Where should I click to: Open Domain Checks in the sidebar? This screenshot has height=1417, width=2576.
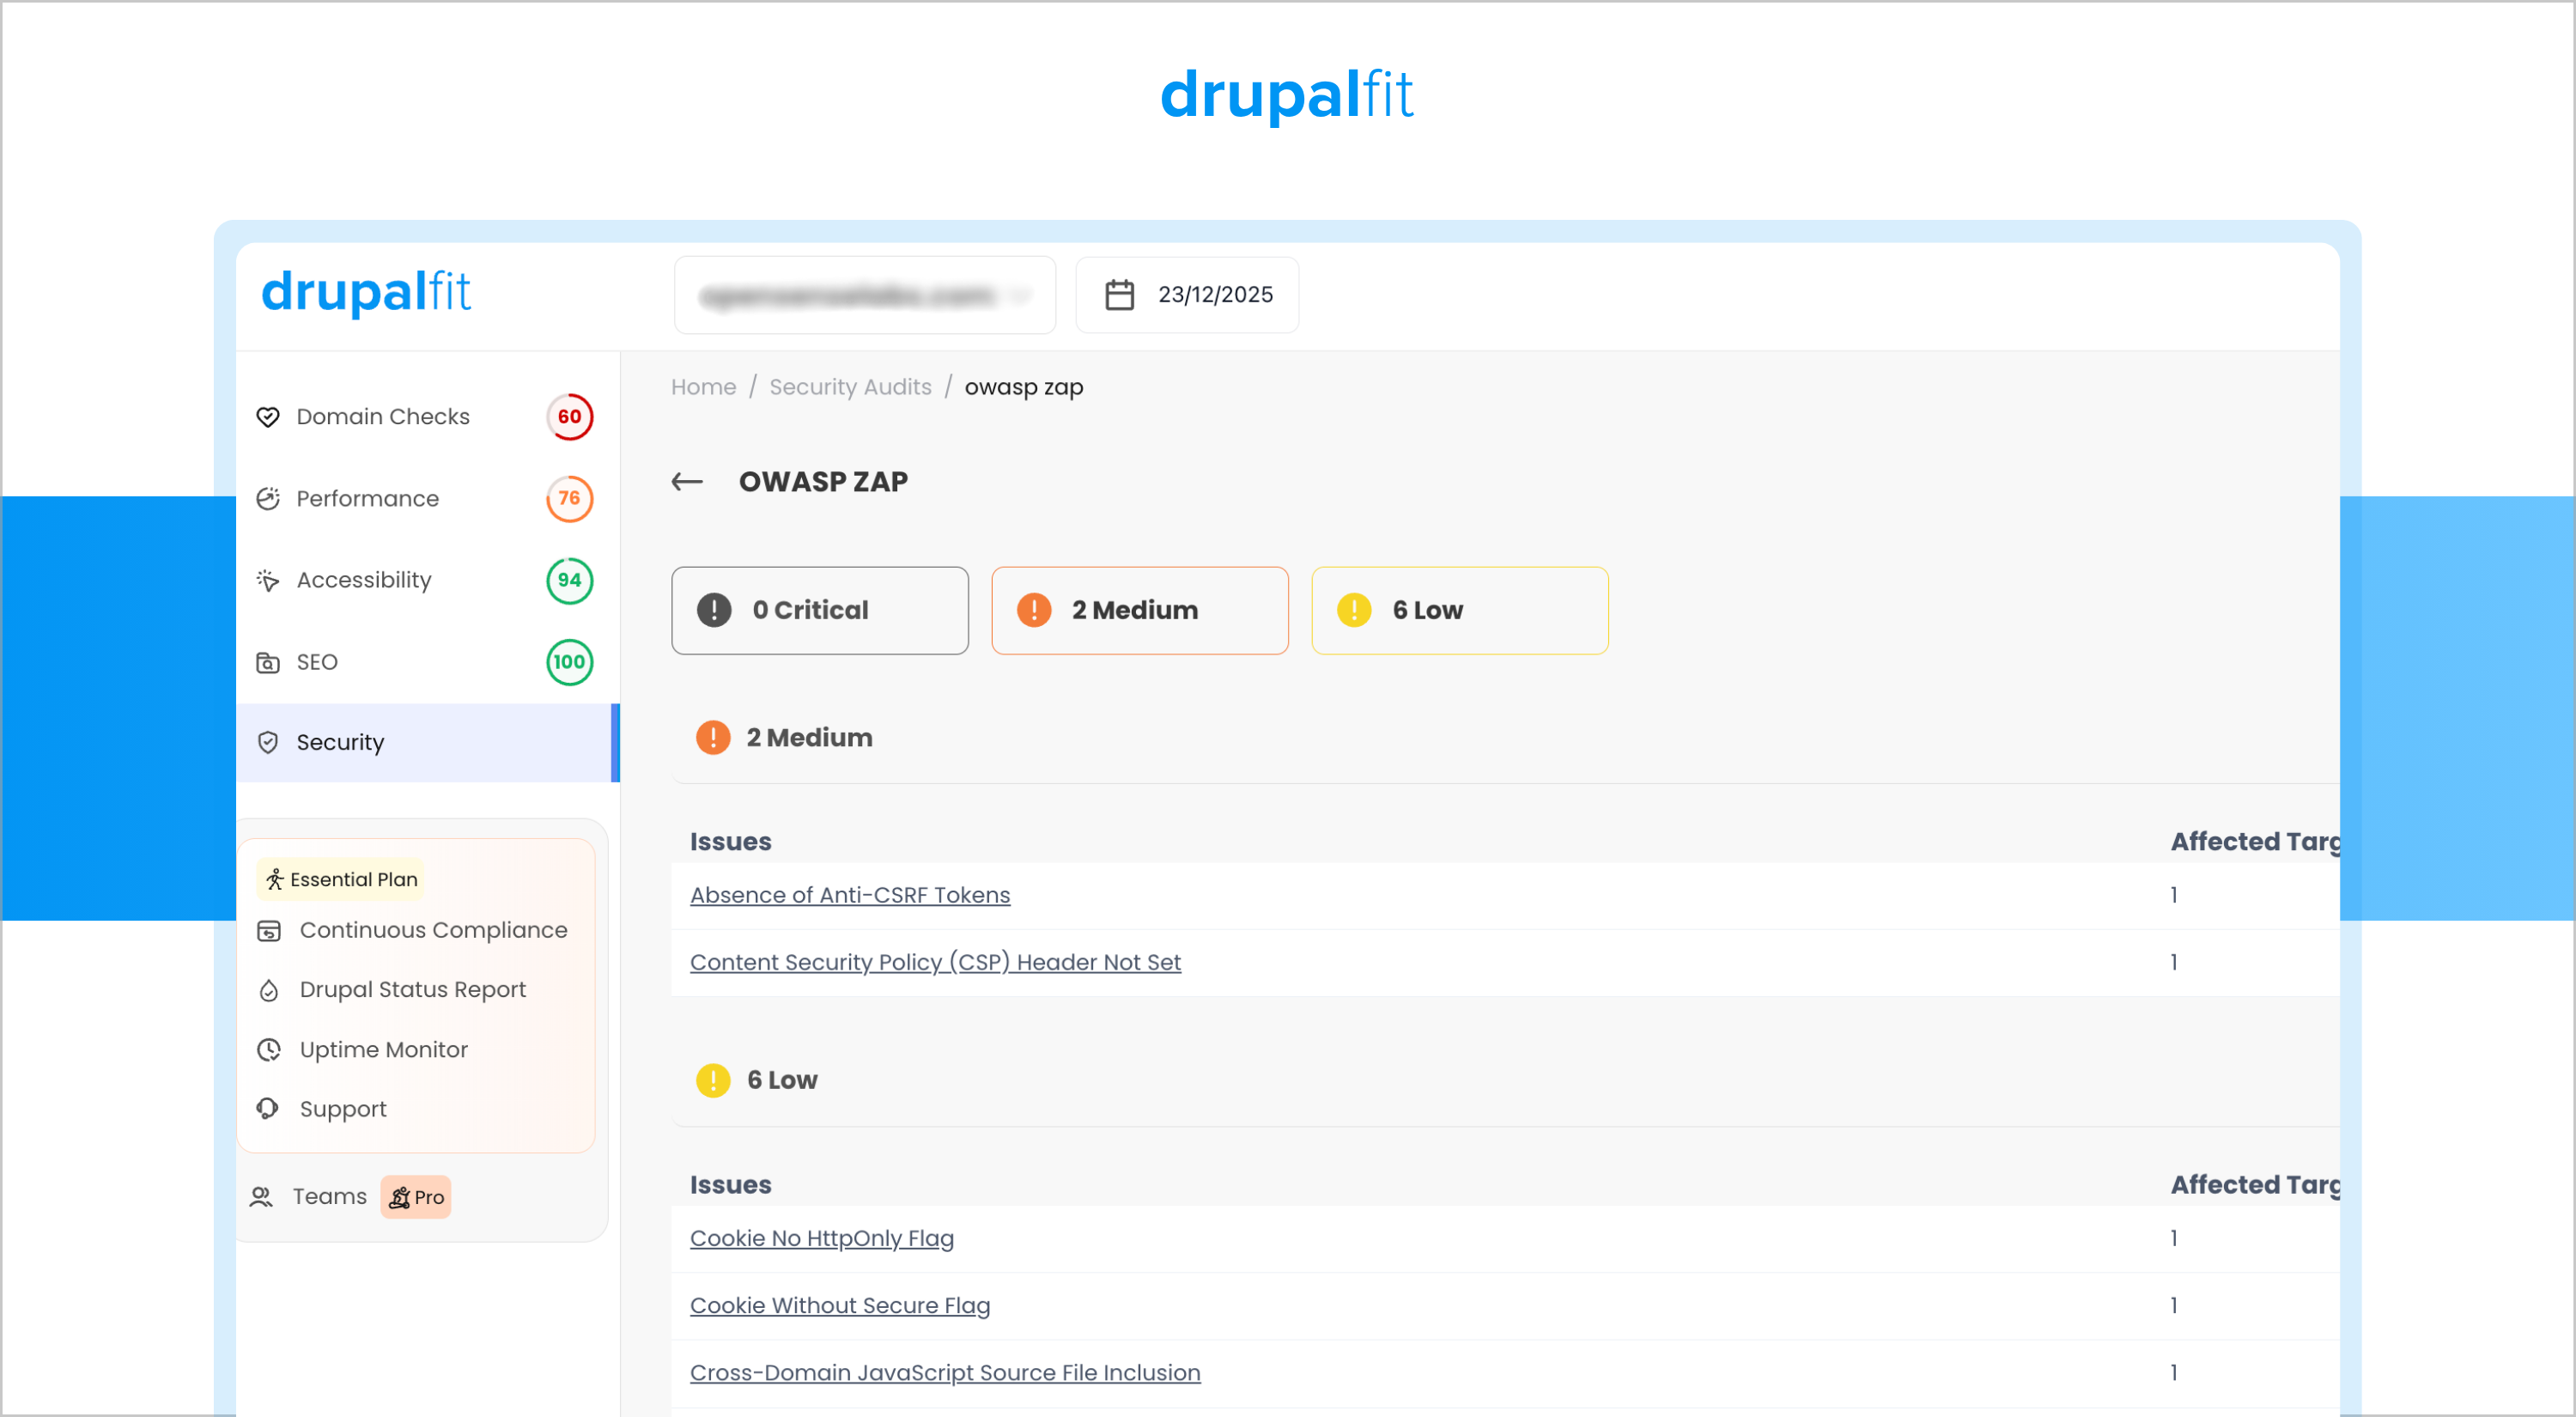point(428,417)
